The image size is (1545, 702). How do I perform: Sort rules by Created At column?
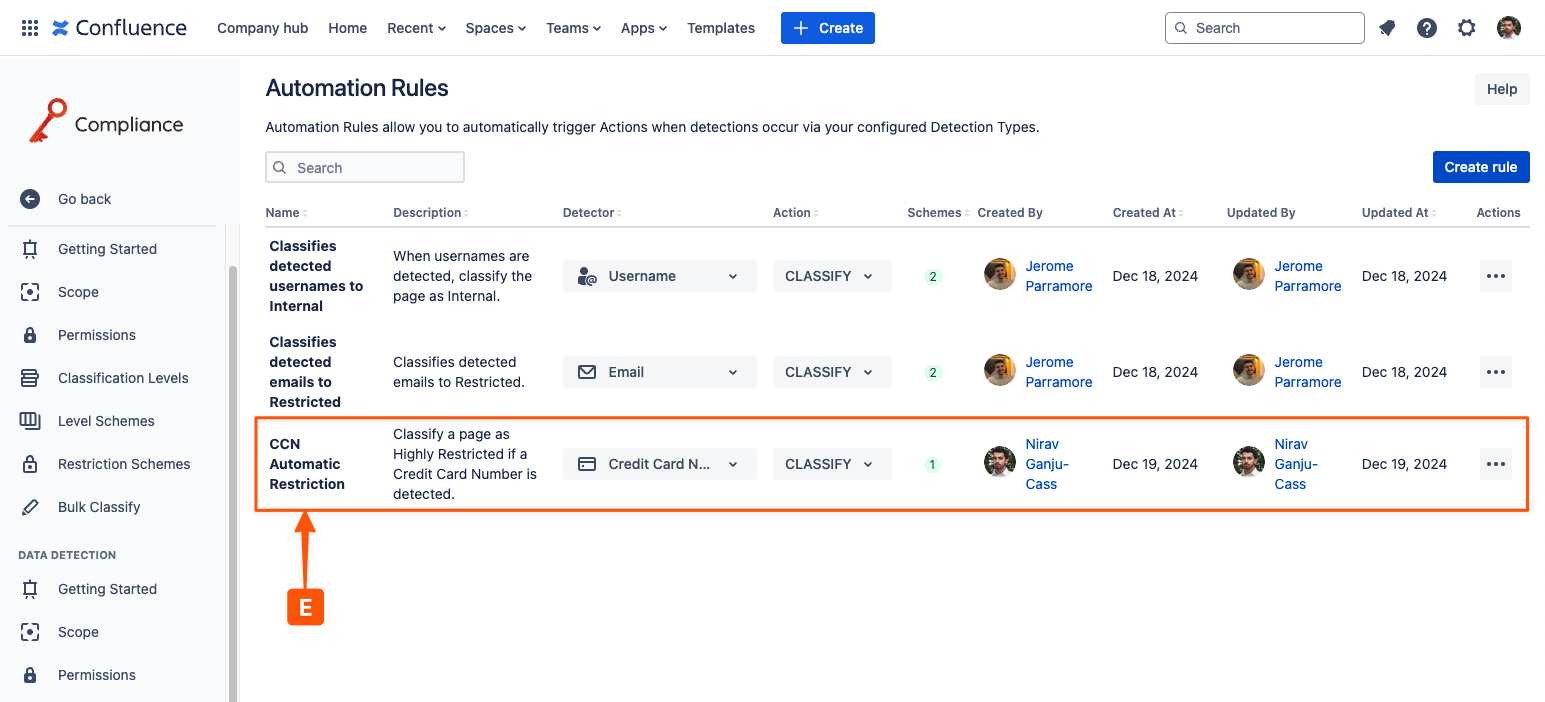click(x=1147, y=213)
